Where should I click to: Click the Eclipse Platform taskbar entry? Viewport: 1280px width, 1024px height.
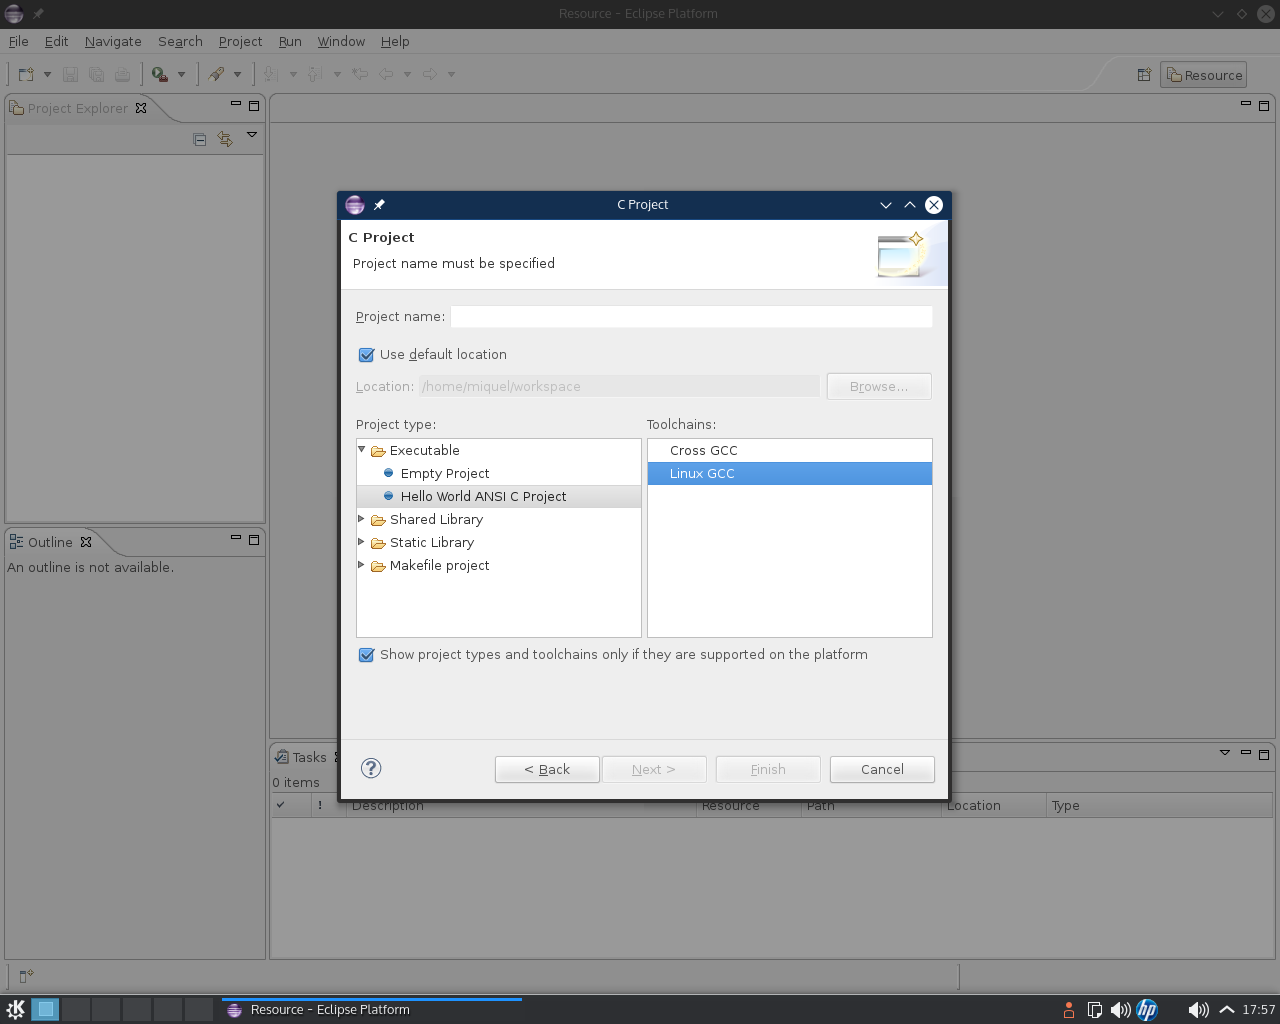(371, 1009)
